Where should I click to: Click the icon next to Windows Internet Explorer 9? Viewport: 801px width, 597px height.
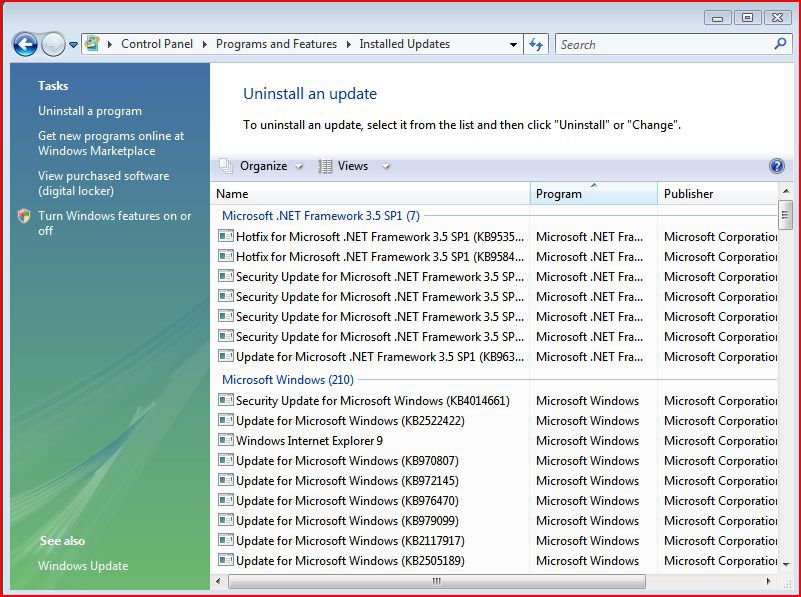[226, 441]
